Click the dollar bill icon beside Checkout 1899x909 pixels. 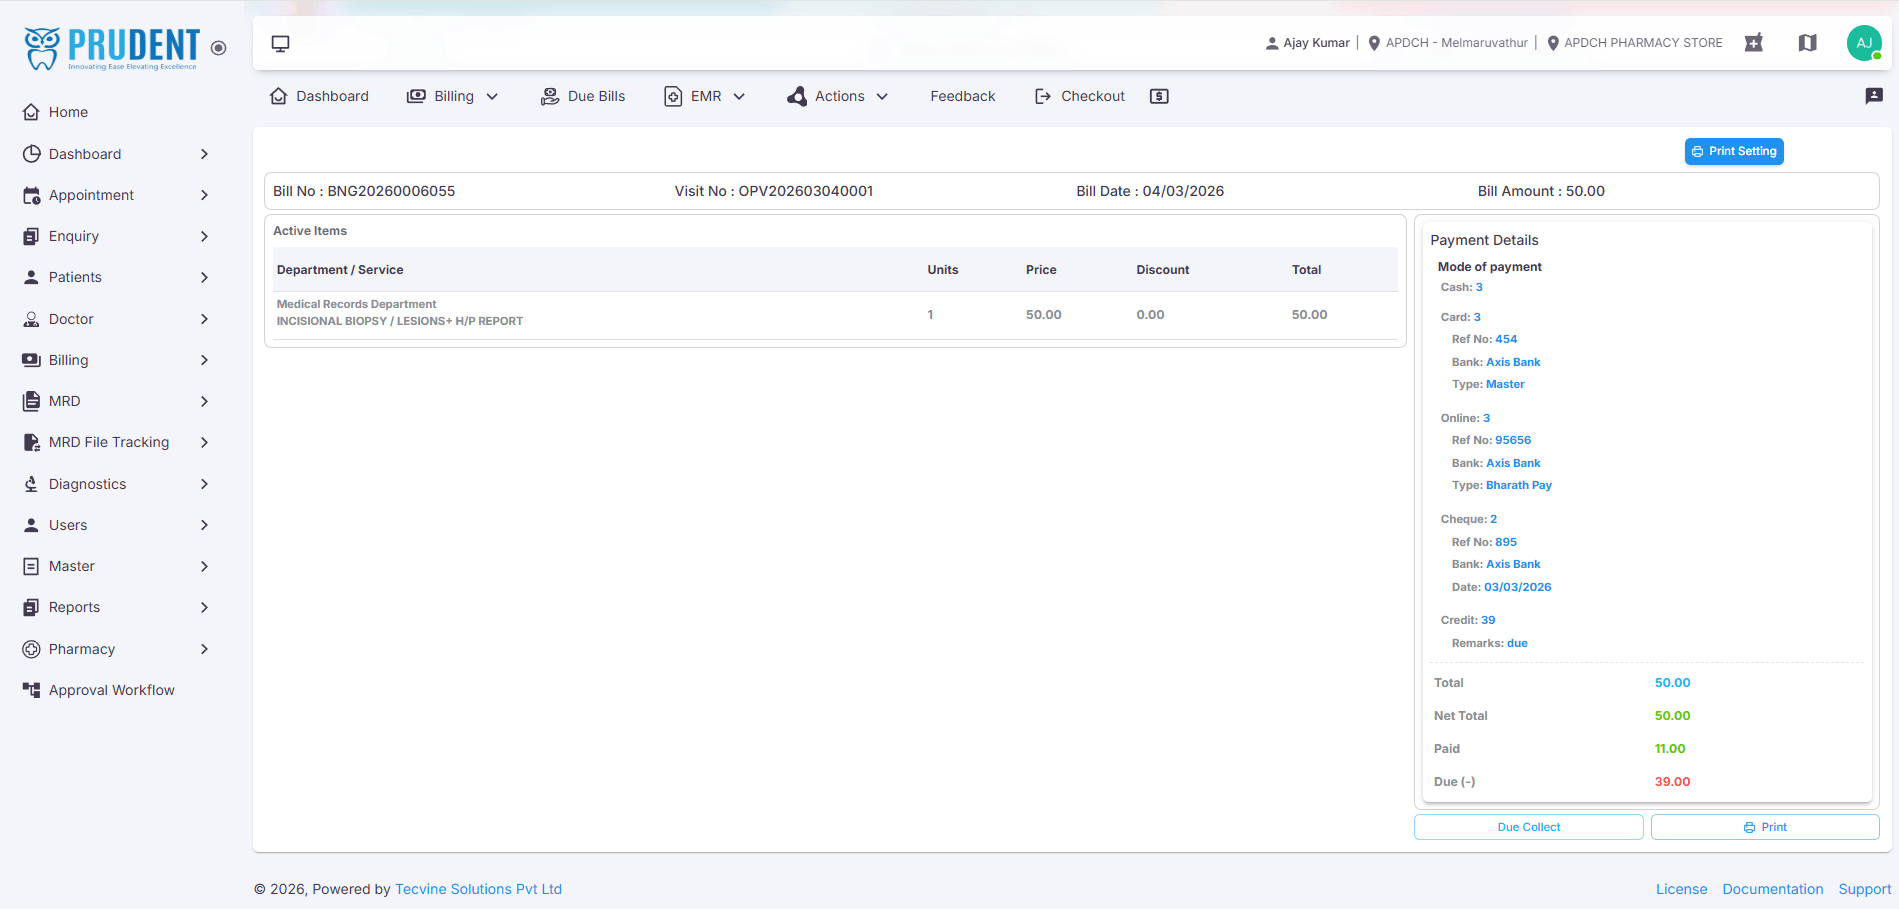(x=1159, y=96)
